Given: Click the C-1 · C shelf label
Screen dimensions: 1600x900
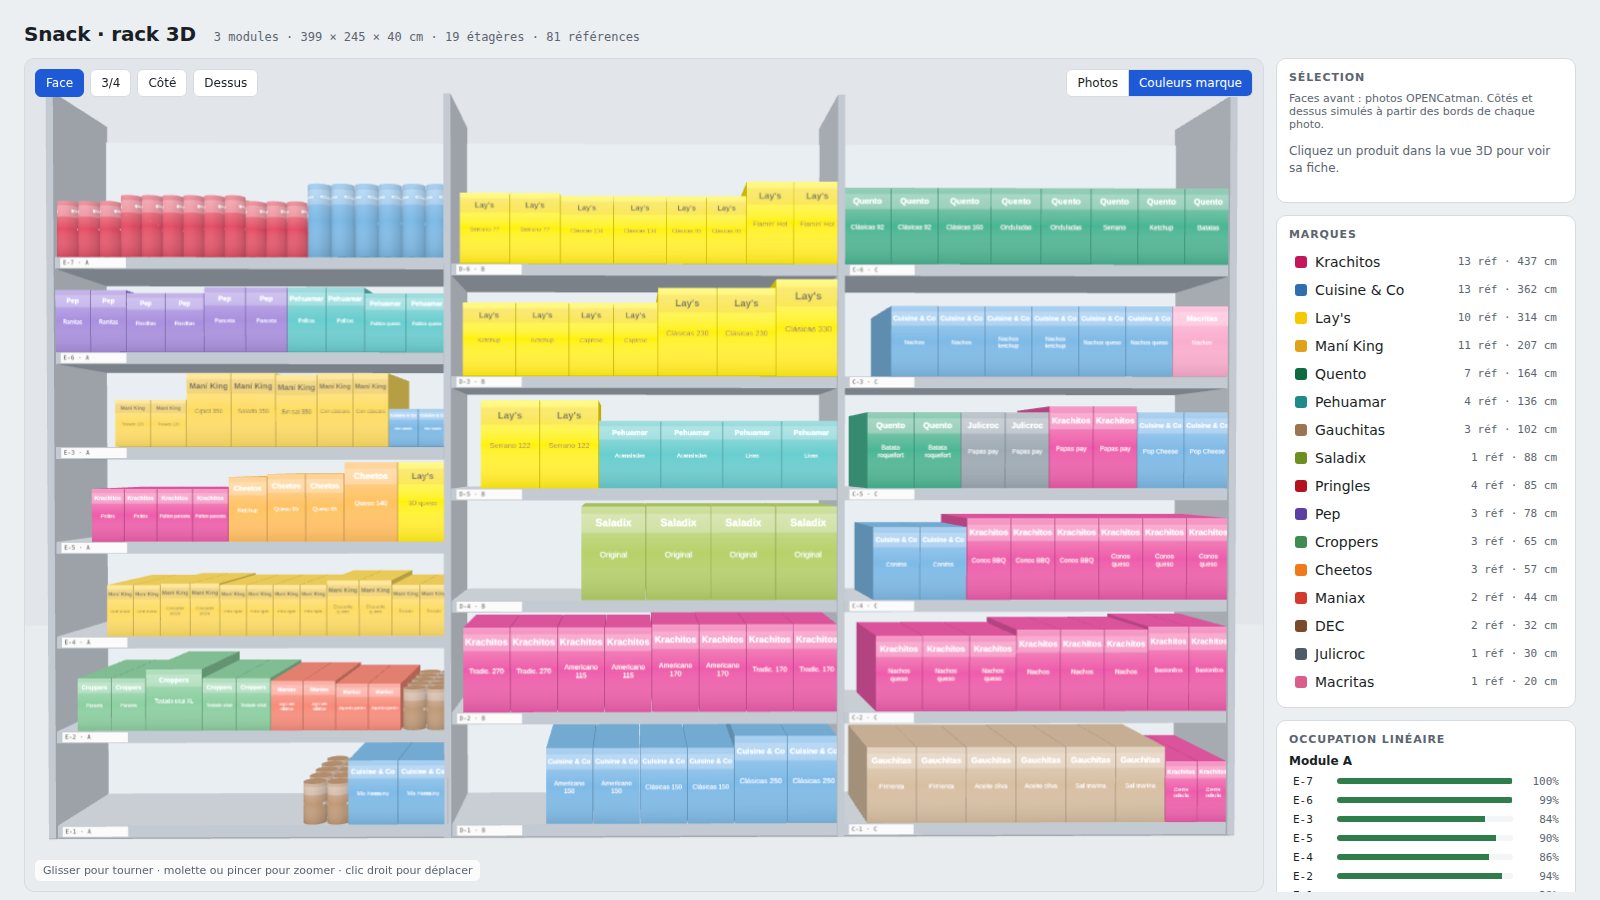Looking at the screenshot, I should [880, 829].
